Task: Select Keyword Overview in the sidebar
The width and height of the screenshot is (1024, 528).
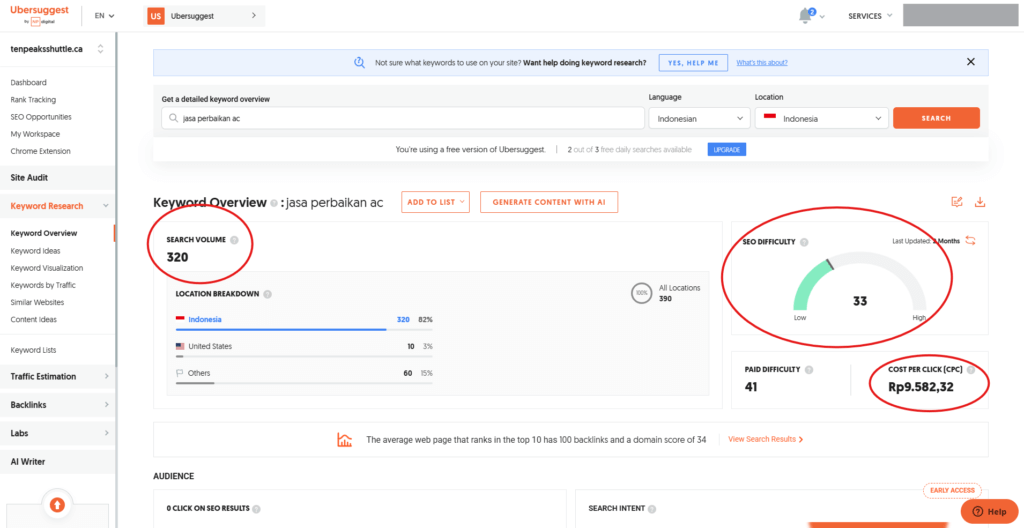Action: pyautogui.click(x=44, y=233)
